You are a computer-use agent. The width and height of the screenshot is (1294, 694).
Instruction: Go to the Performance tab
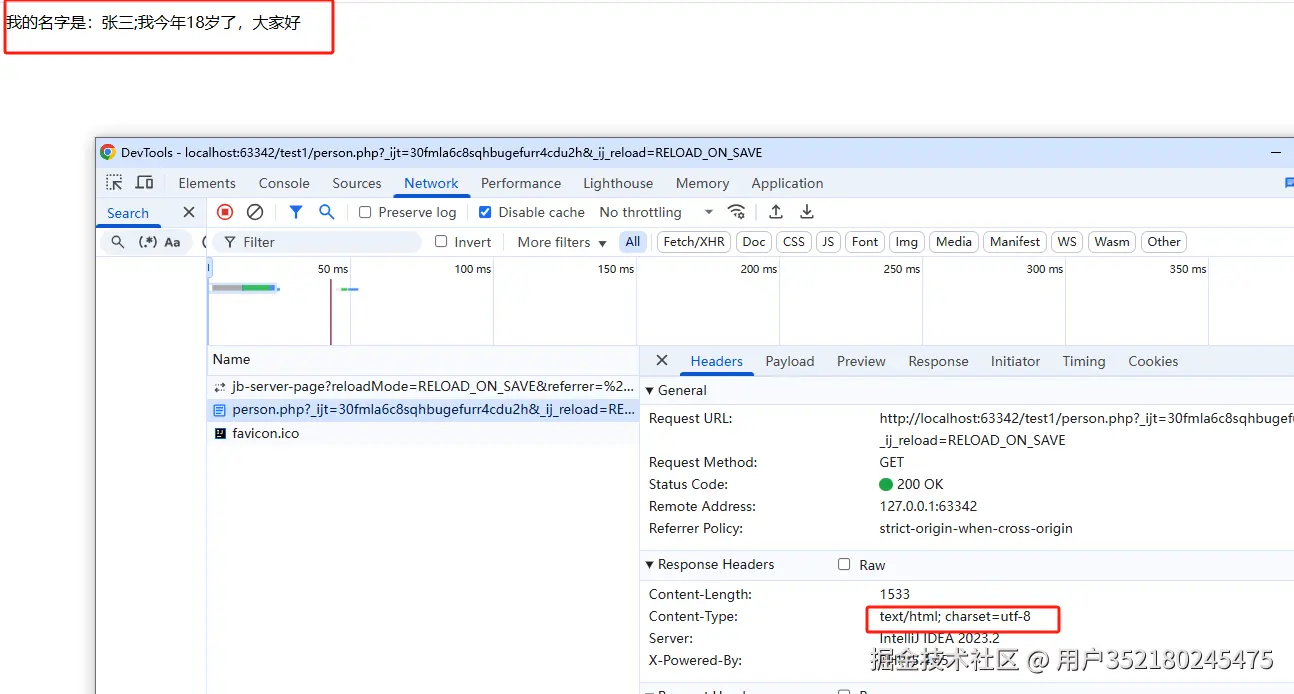tap(521, 183)
